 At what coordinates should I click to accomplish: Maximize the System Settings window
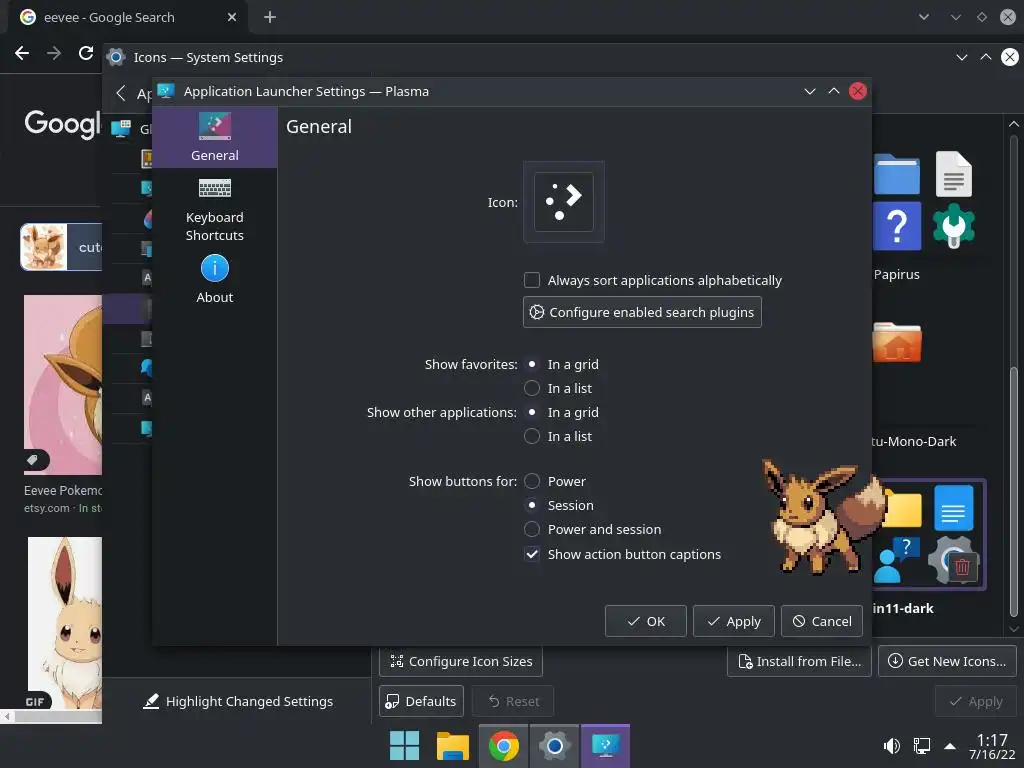coord(985,57)
